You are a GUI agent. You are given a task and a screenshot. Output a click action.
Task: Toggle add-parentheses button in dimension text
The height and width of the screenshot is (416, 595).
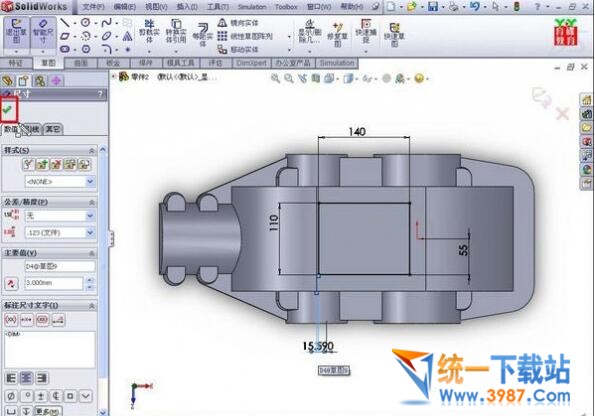tap(11, 320)
